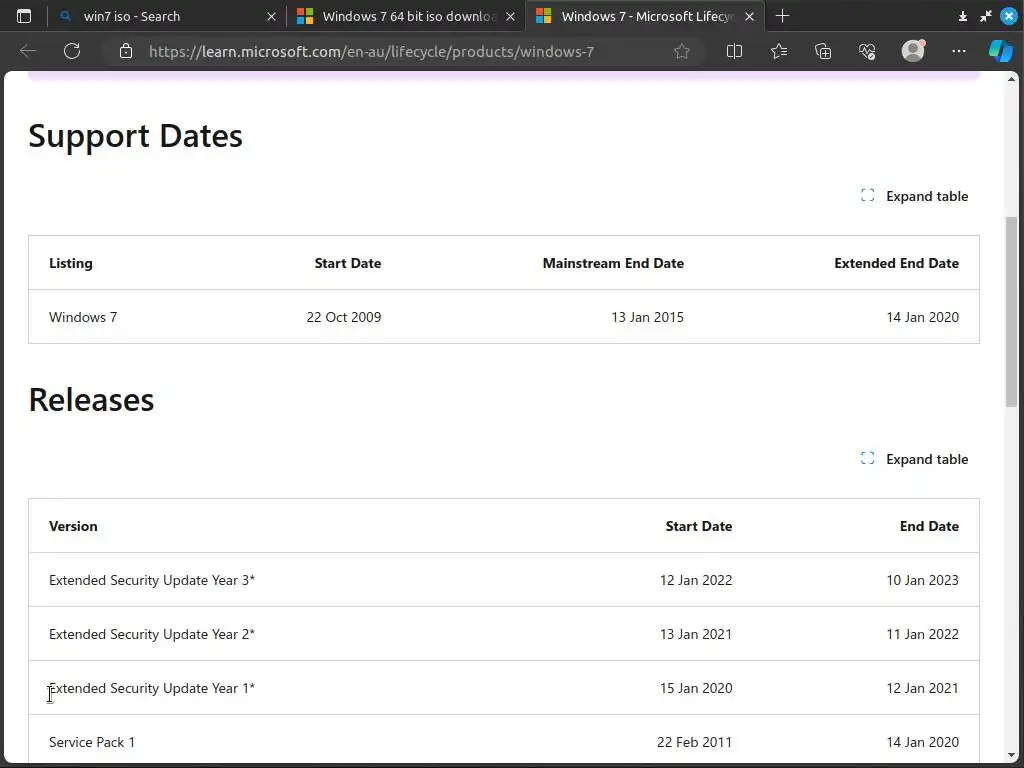Open a new tab with plus button

point(782,16)
